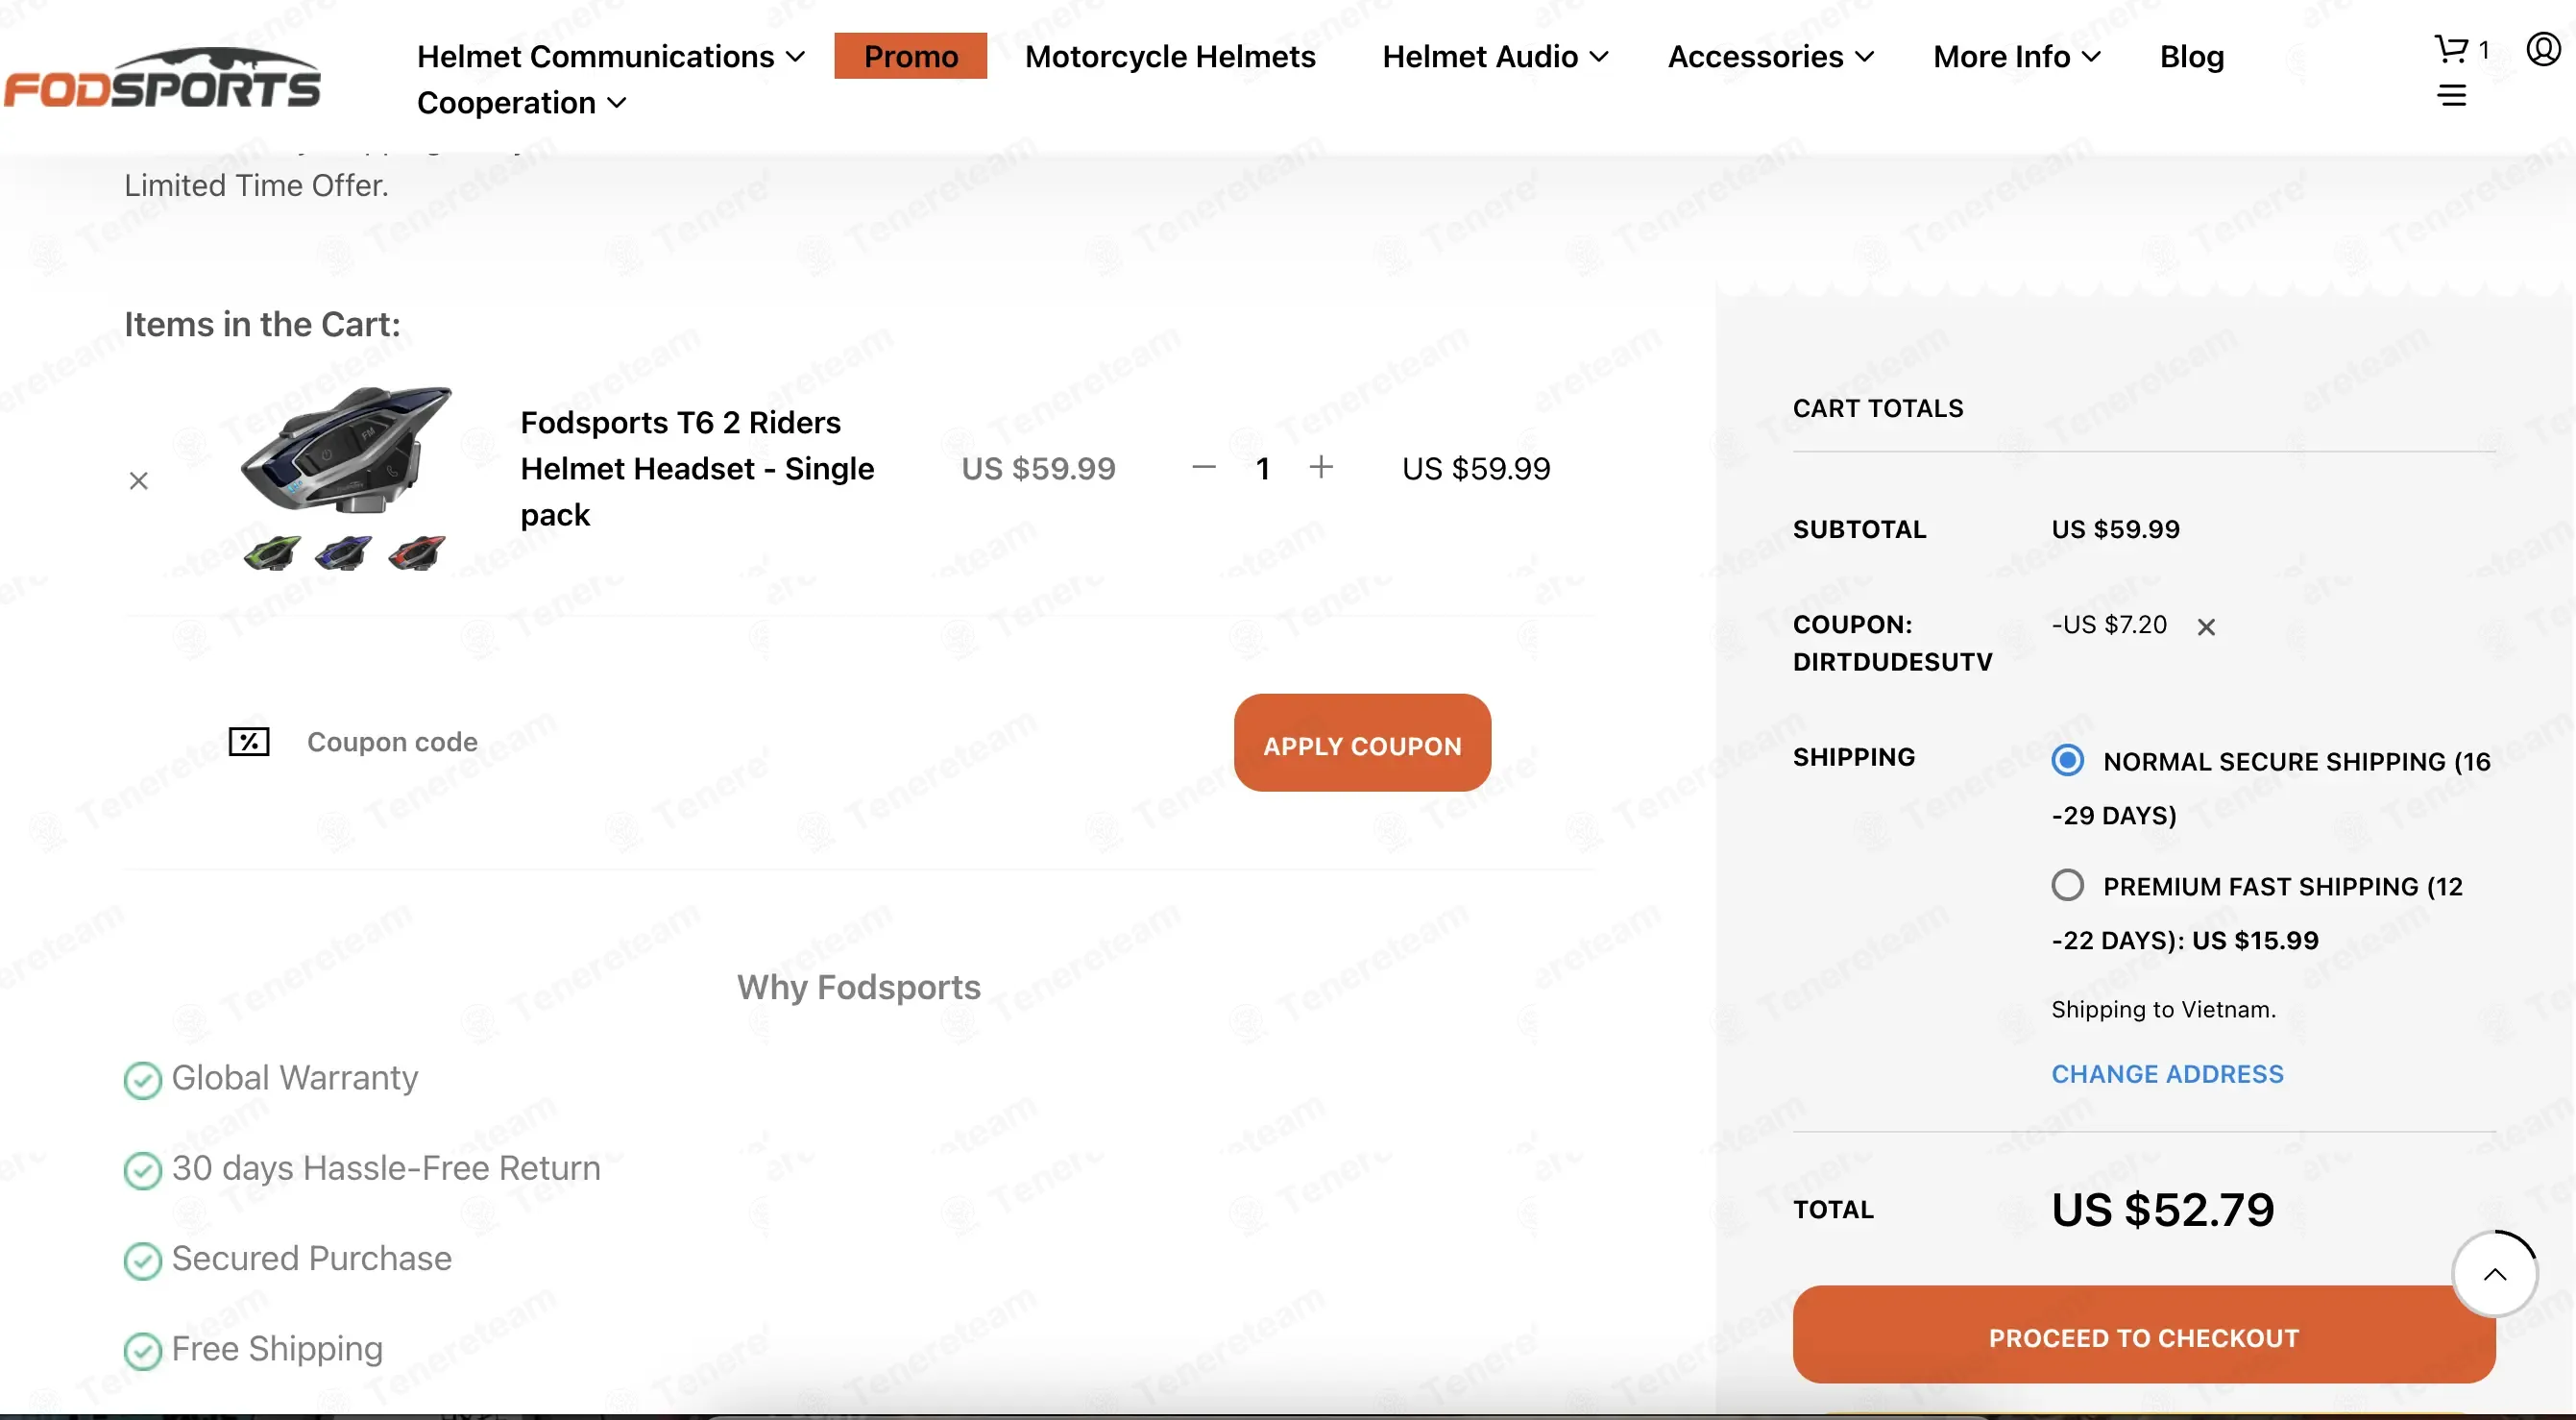Image resolution: width=2576 pixels, height=1420 pixels.
Task: Open the Blog page
Action: [2192, 57]
